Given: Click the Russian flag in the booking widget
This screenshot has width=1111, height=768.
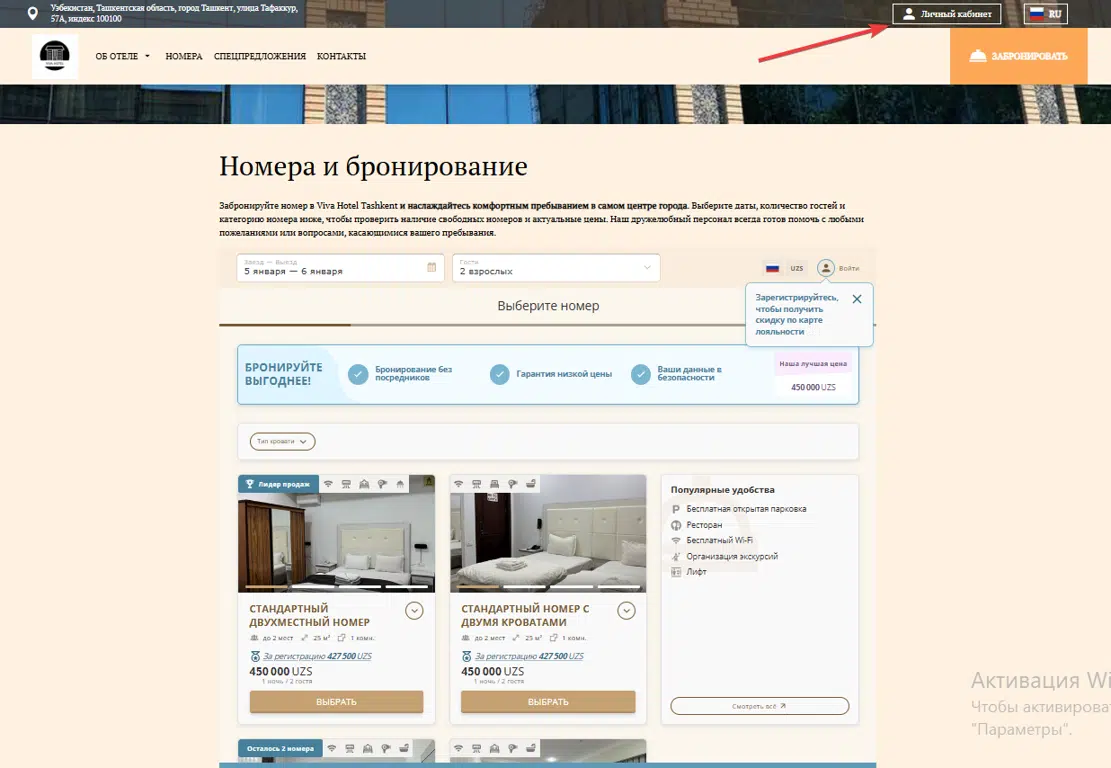Looking at the screenshot, I should tap(772, 268).
